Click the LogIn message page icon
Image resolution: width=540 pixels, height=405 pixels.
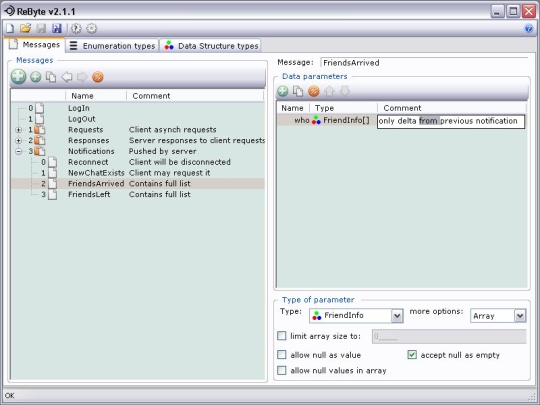(x=40, y=108)
